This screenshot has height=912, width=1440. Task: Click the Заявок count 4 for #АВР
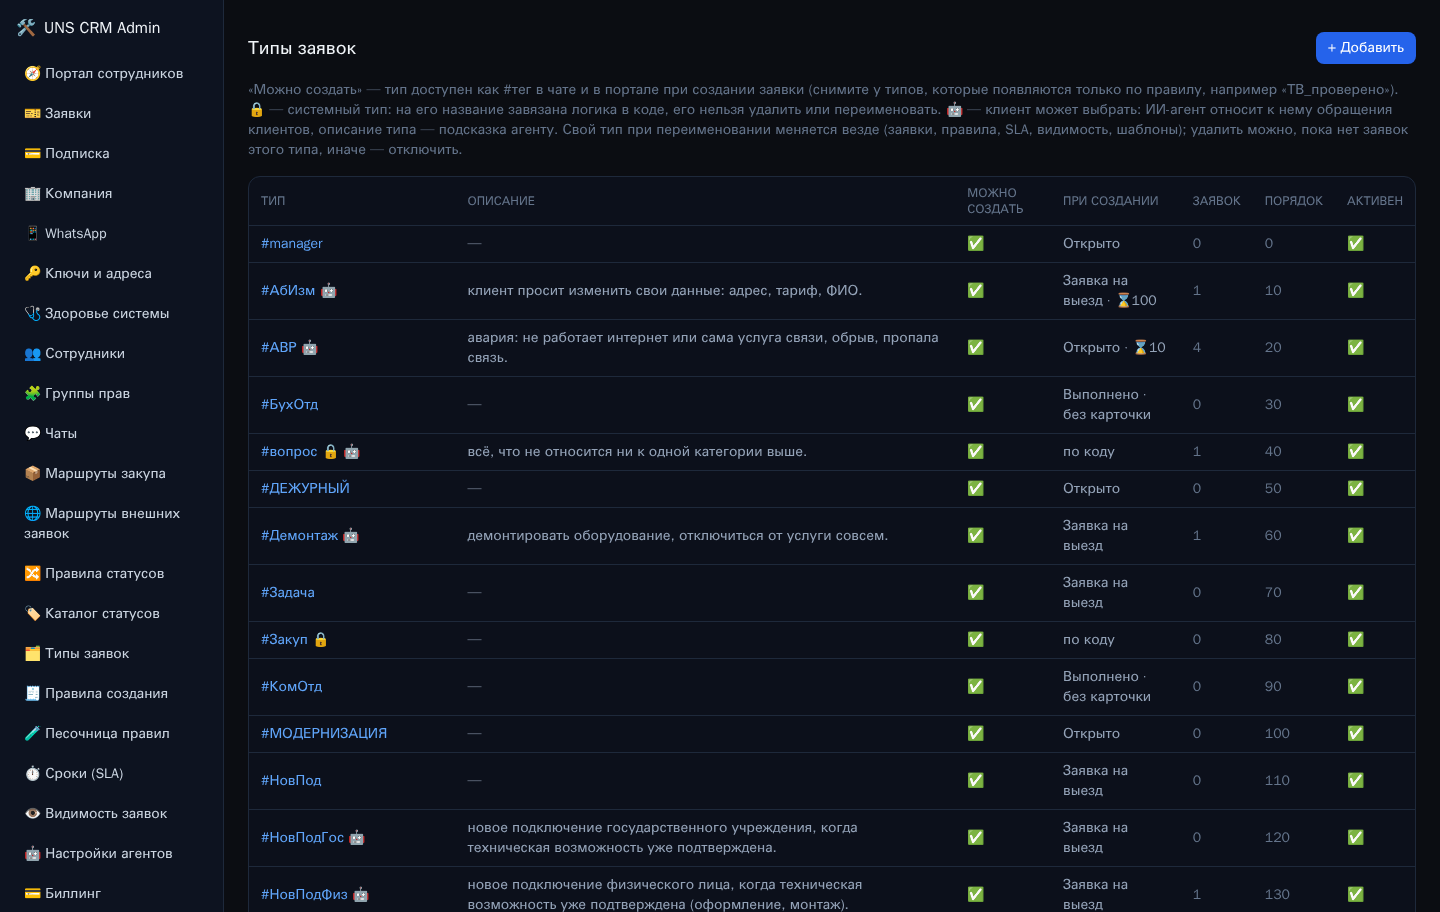pos(1197,347)
